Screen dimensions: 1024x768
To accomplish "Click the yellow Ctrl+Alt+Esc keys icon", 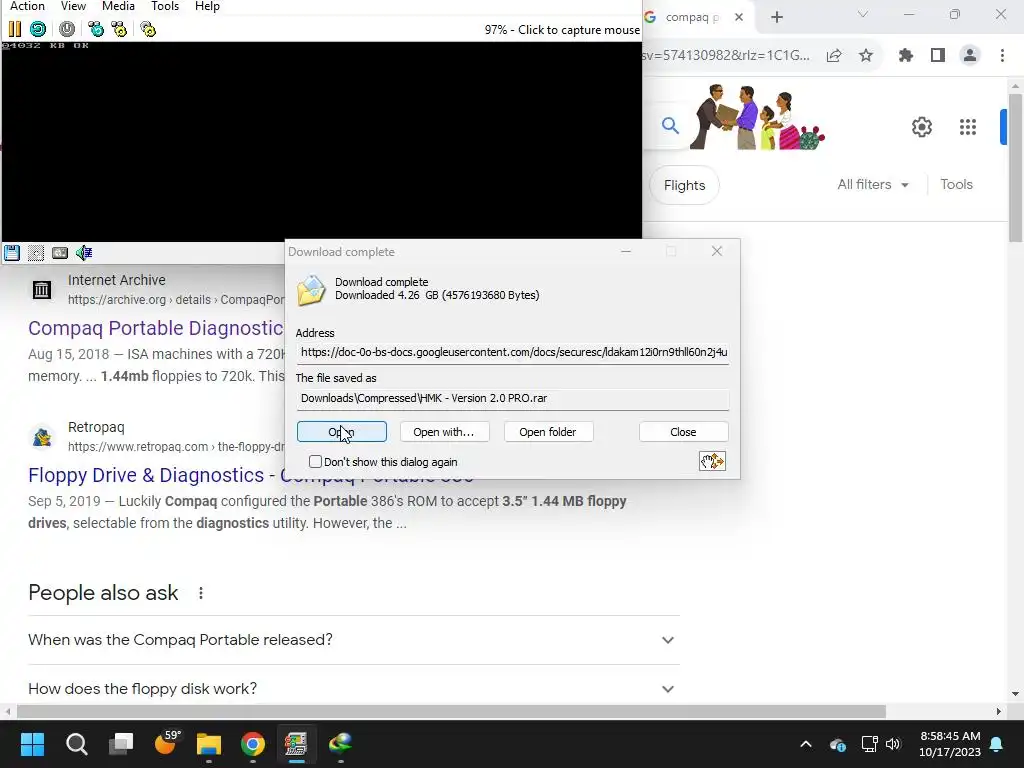I will click(119, 29).
